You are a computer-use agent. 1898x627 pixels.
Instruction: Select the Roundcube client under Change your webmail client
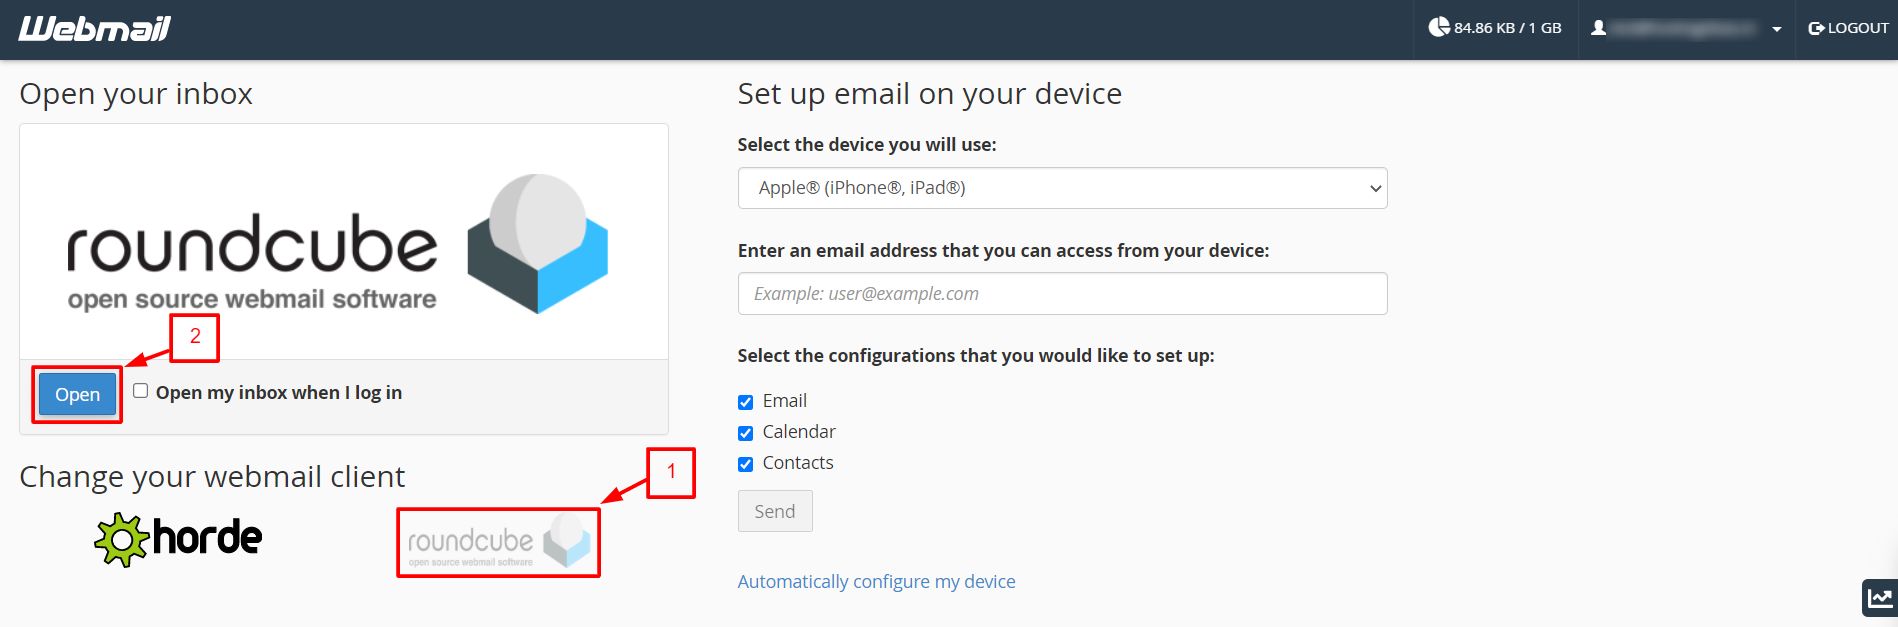(x=498, y=543)
